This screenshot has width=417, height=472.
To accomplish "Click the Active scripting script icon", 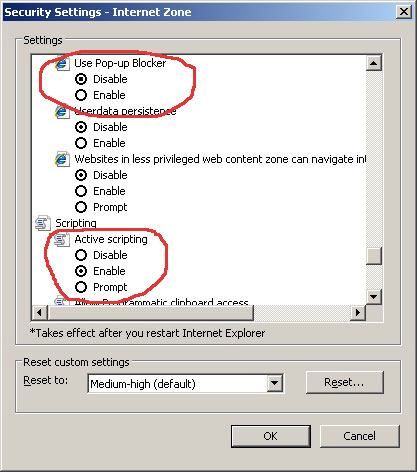I will click(x=62, y=239).
